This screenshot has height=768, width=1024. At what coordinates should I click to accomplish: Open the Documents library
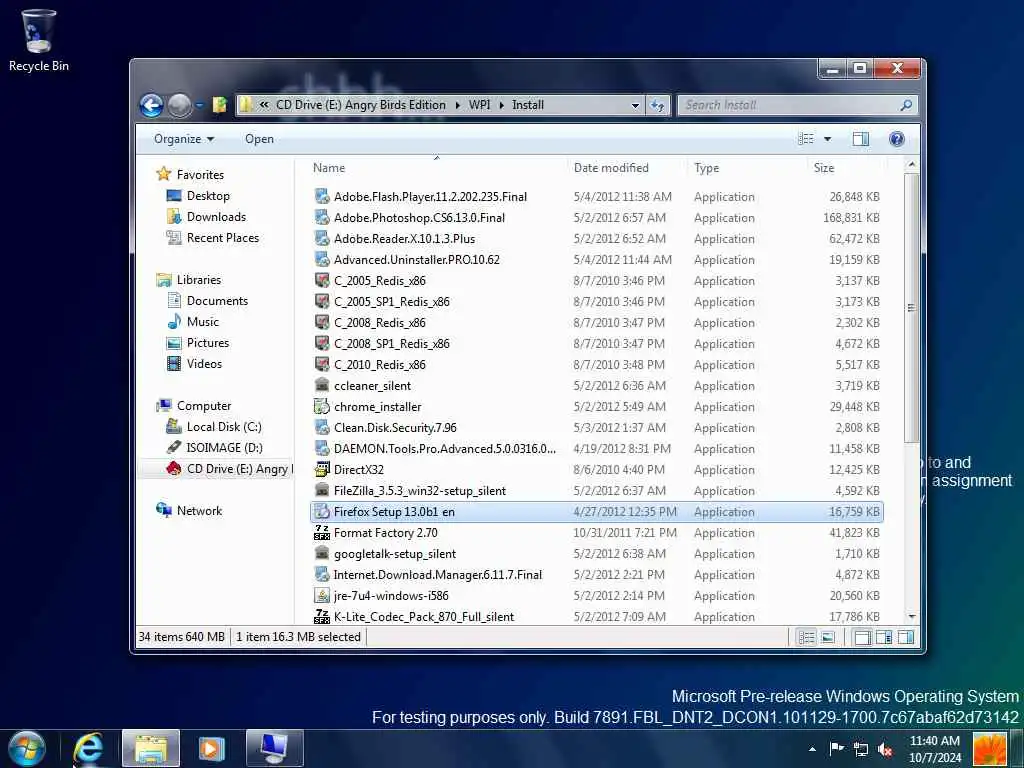pyautogui.click(x=217, y=301)
